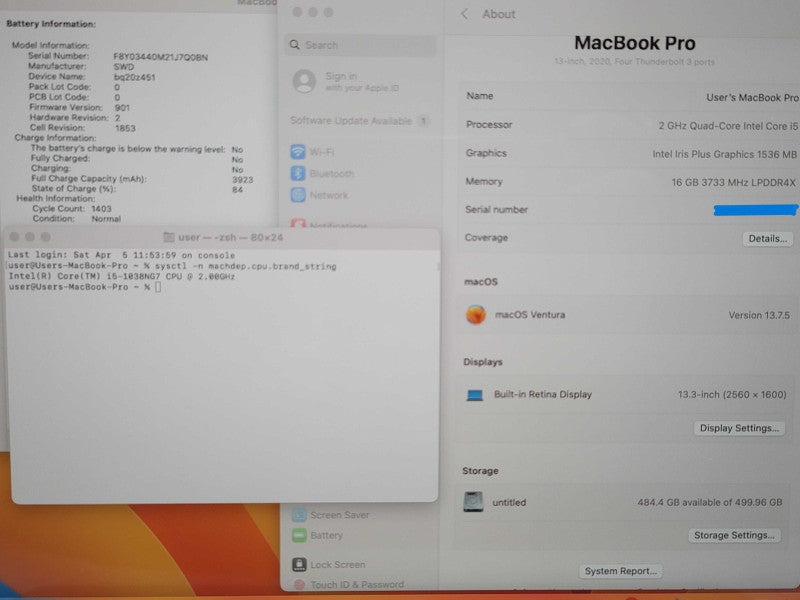Click the State of Charge value 84

(237, 190)
